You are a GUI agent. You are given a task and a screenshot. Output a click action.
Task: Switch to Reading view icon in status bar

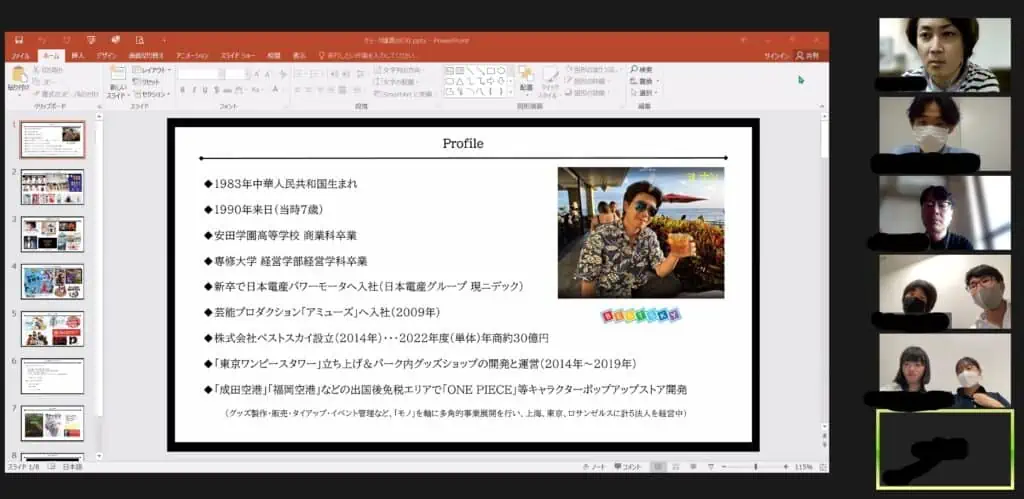pyautogui.click(x=693, y=467)
